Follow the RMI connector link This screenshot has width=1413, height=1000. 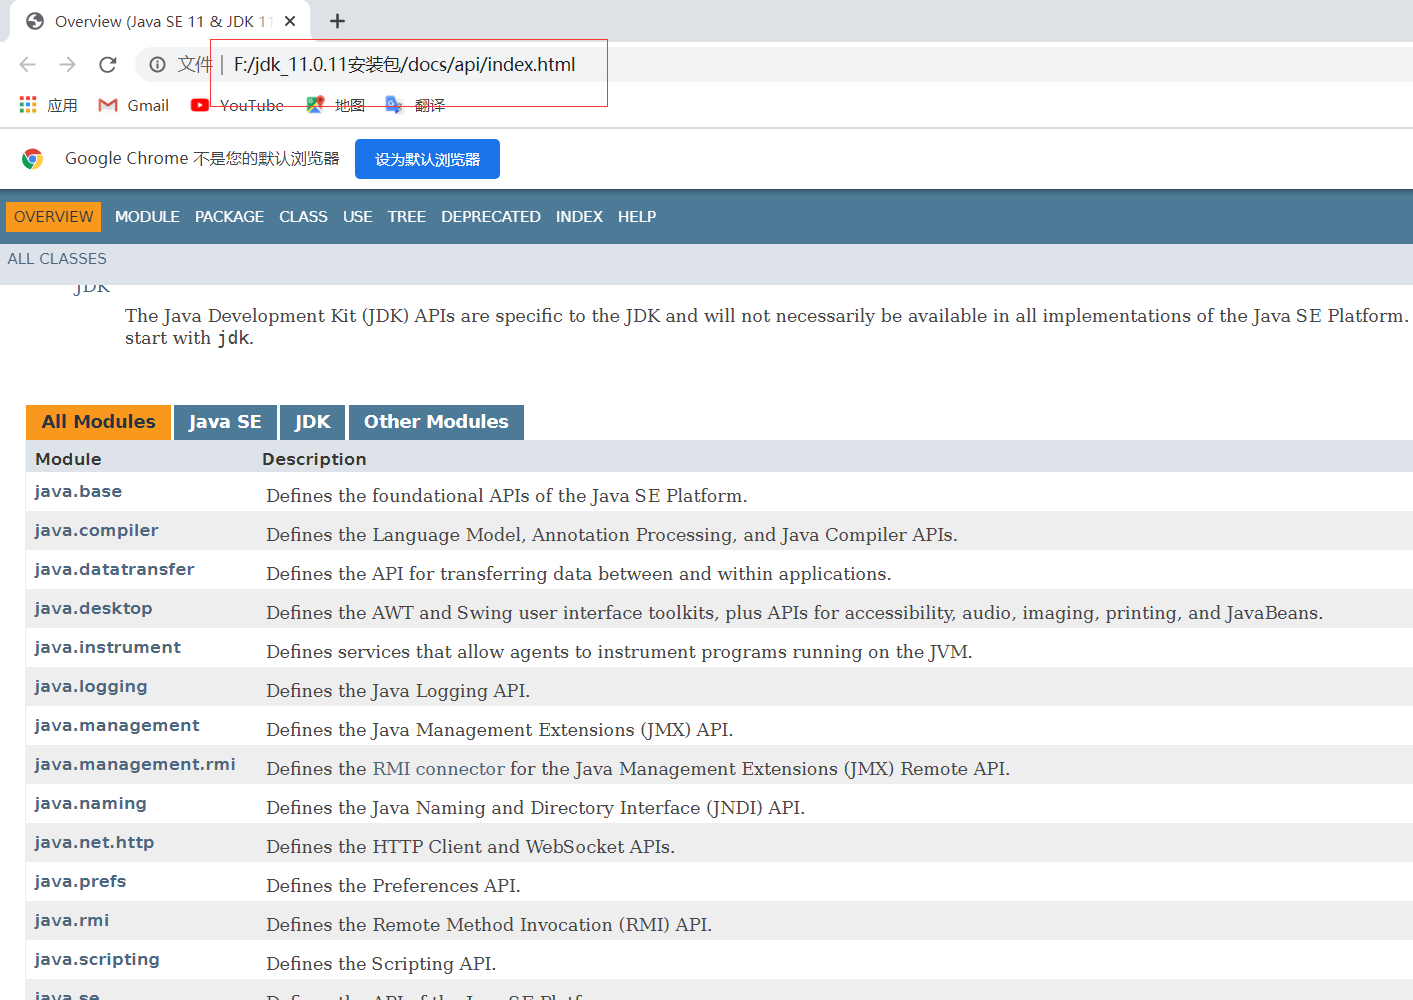pos(438,769)
